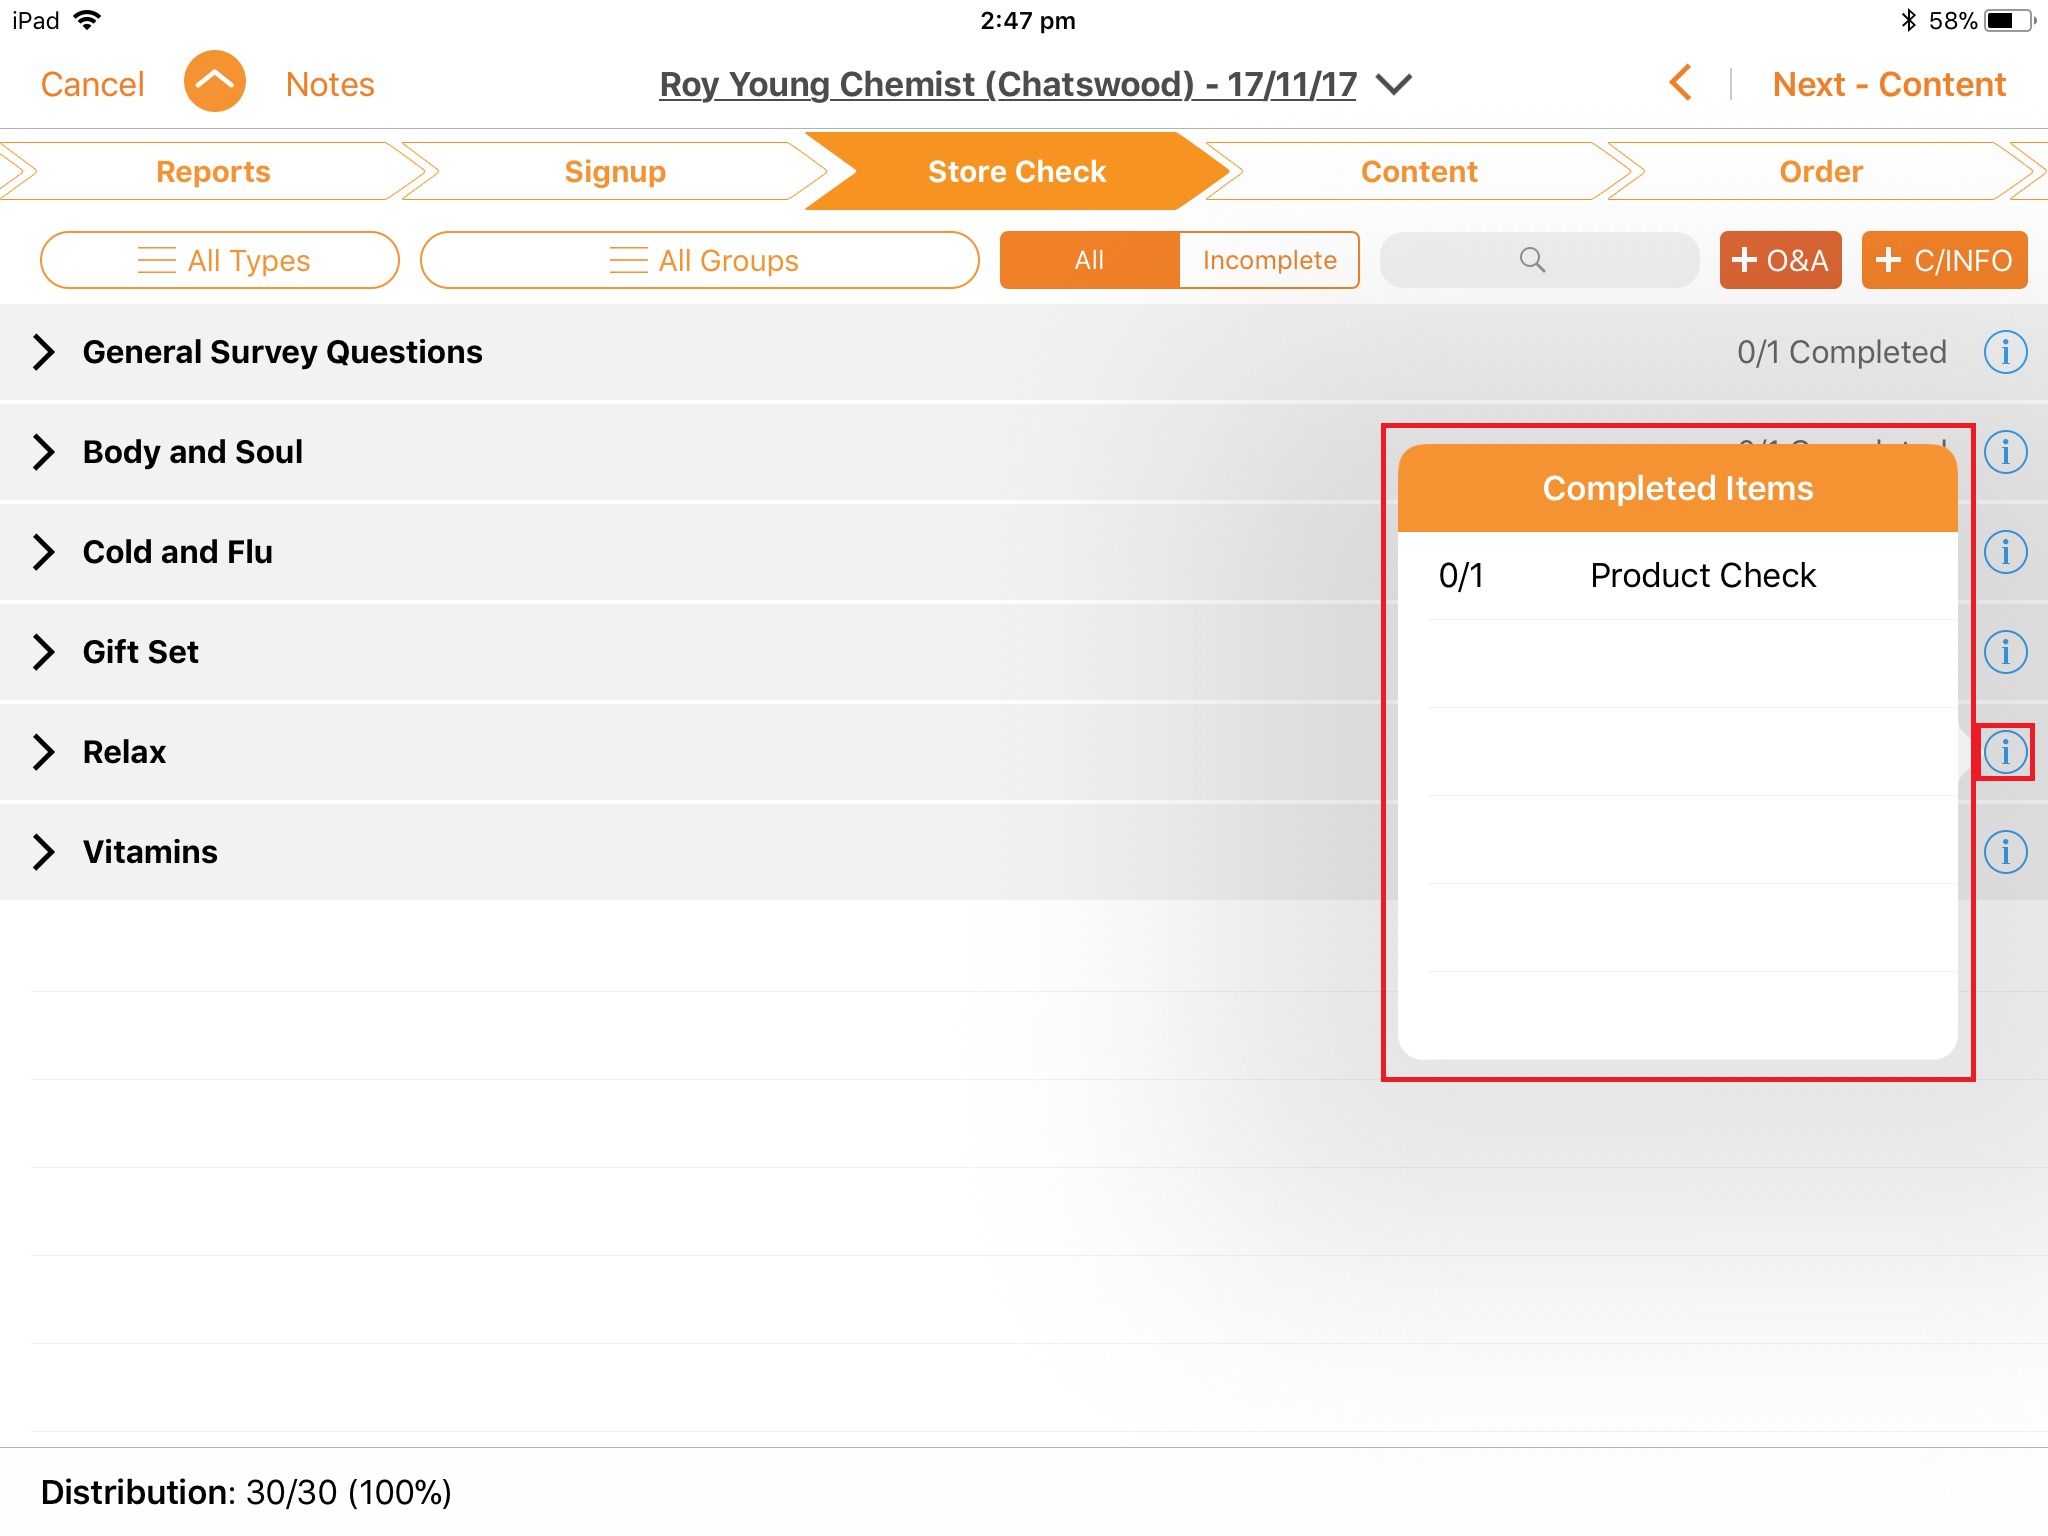Switch filter to Incomplete
The height and width of the screenshot is (1536, 2048).
click(1269, 260)
